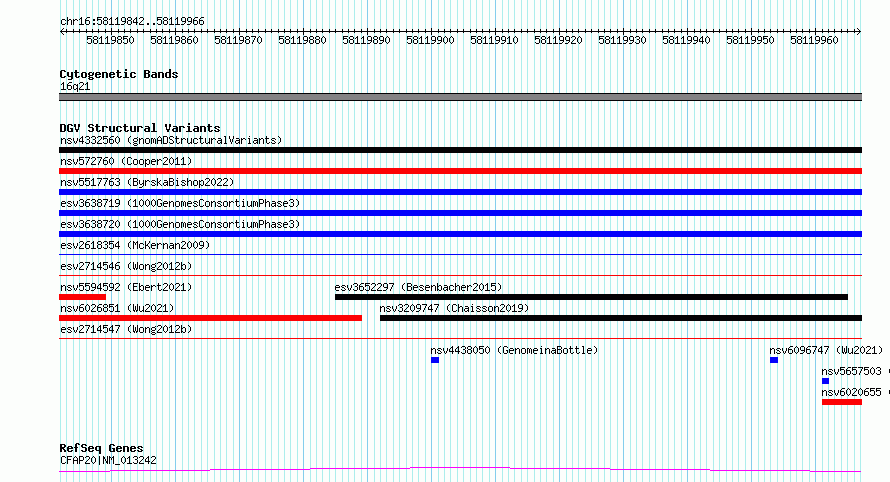Viewport: 890px width, 482px height.
Task: Open variant nsv4438050 (GenomeinaBottle)
Action: coord(514,350)
